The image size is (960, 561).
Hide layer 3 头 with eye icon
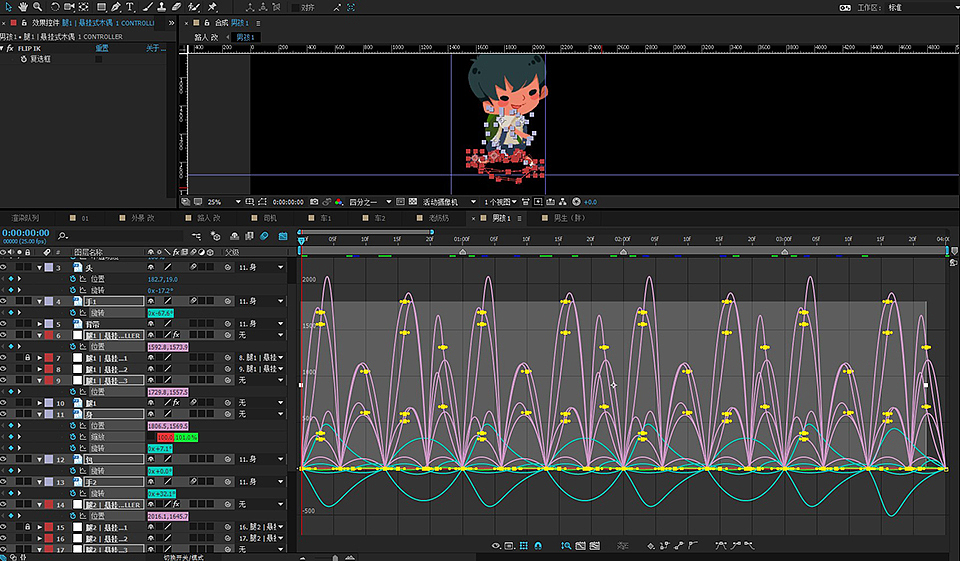pos(4,267)
